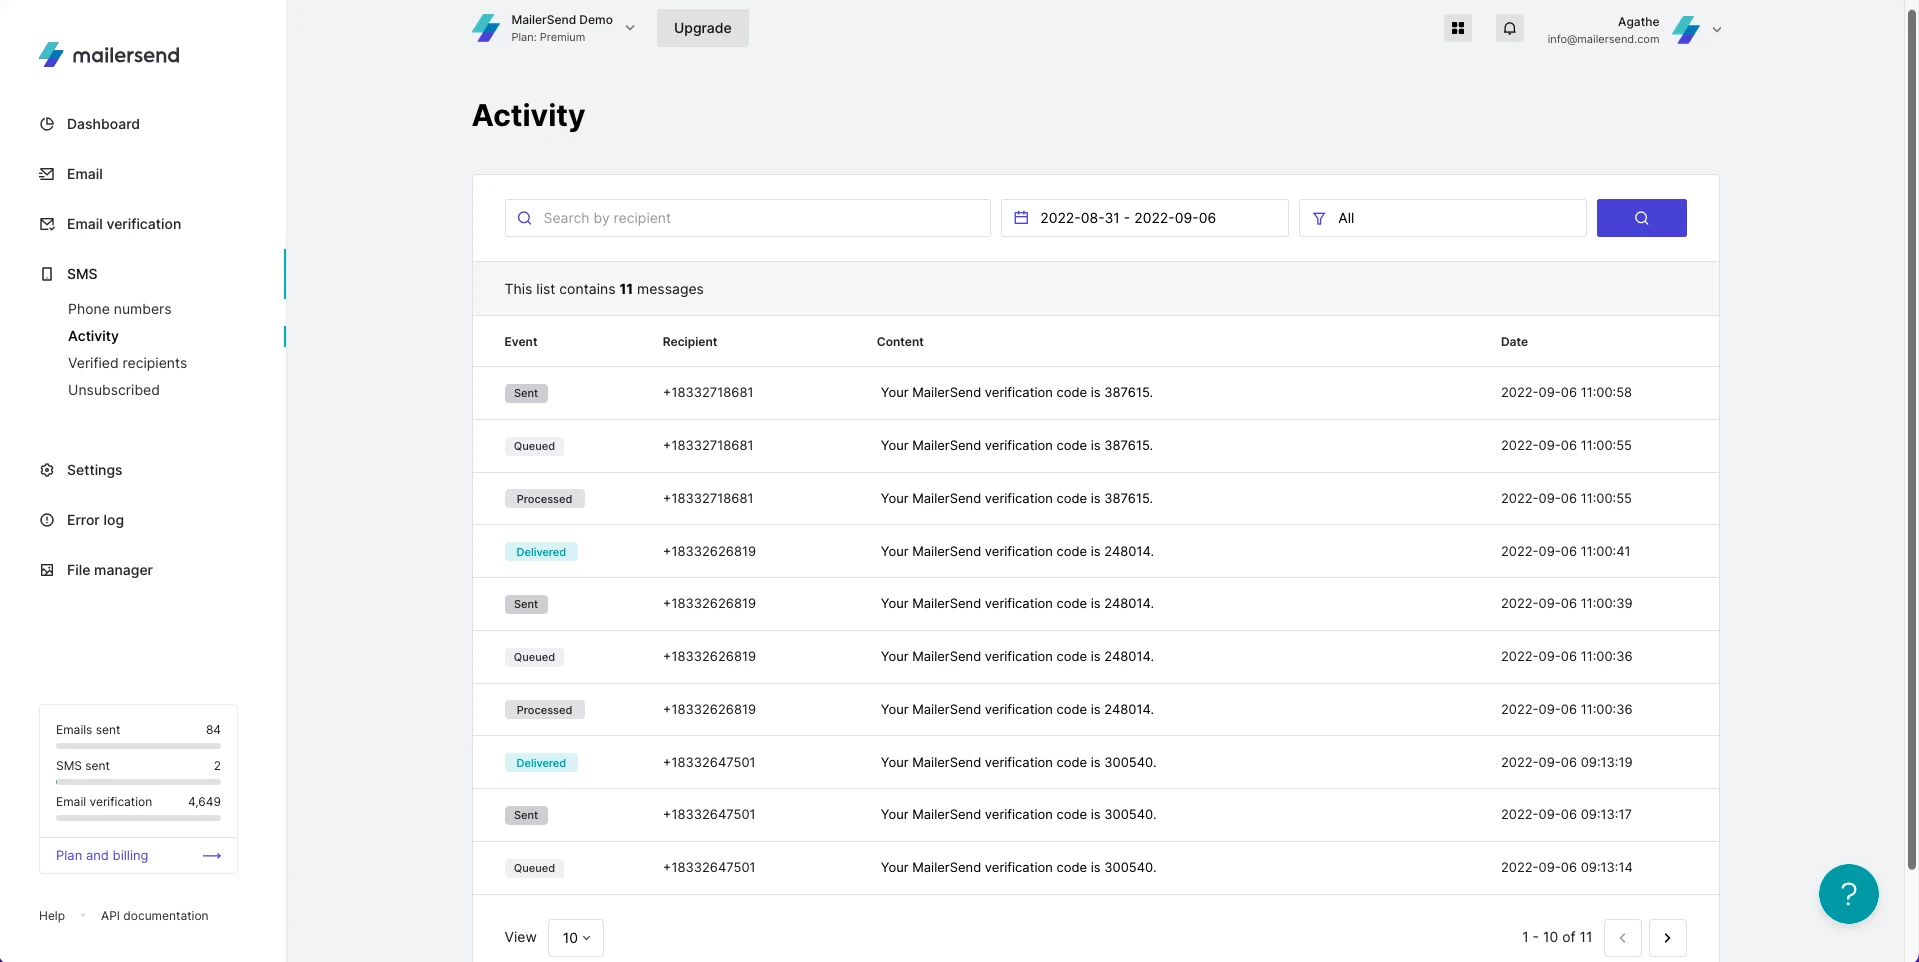Viewport: 1919px width, 962px height.
Task: Expand the user profile menu chevron
Action: 1717,30
